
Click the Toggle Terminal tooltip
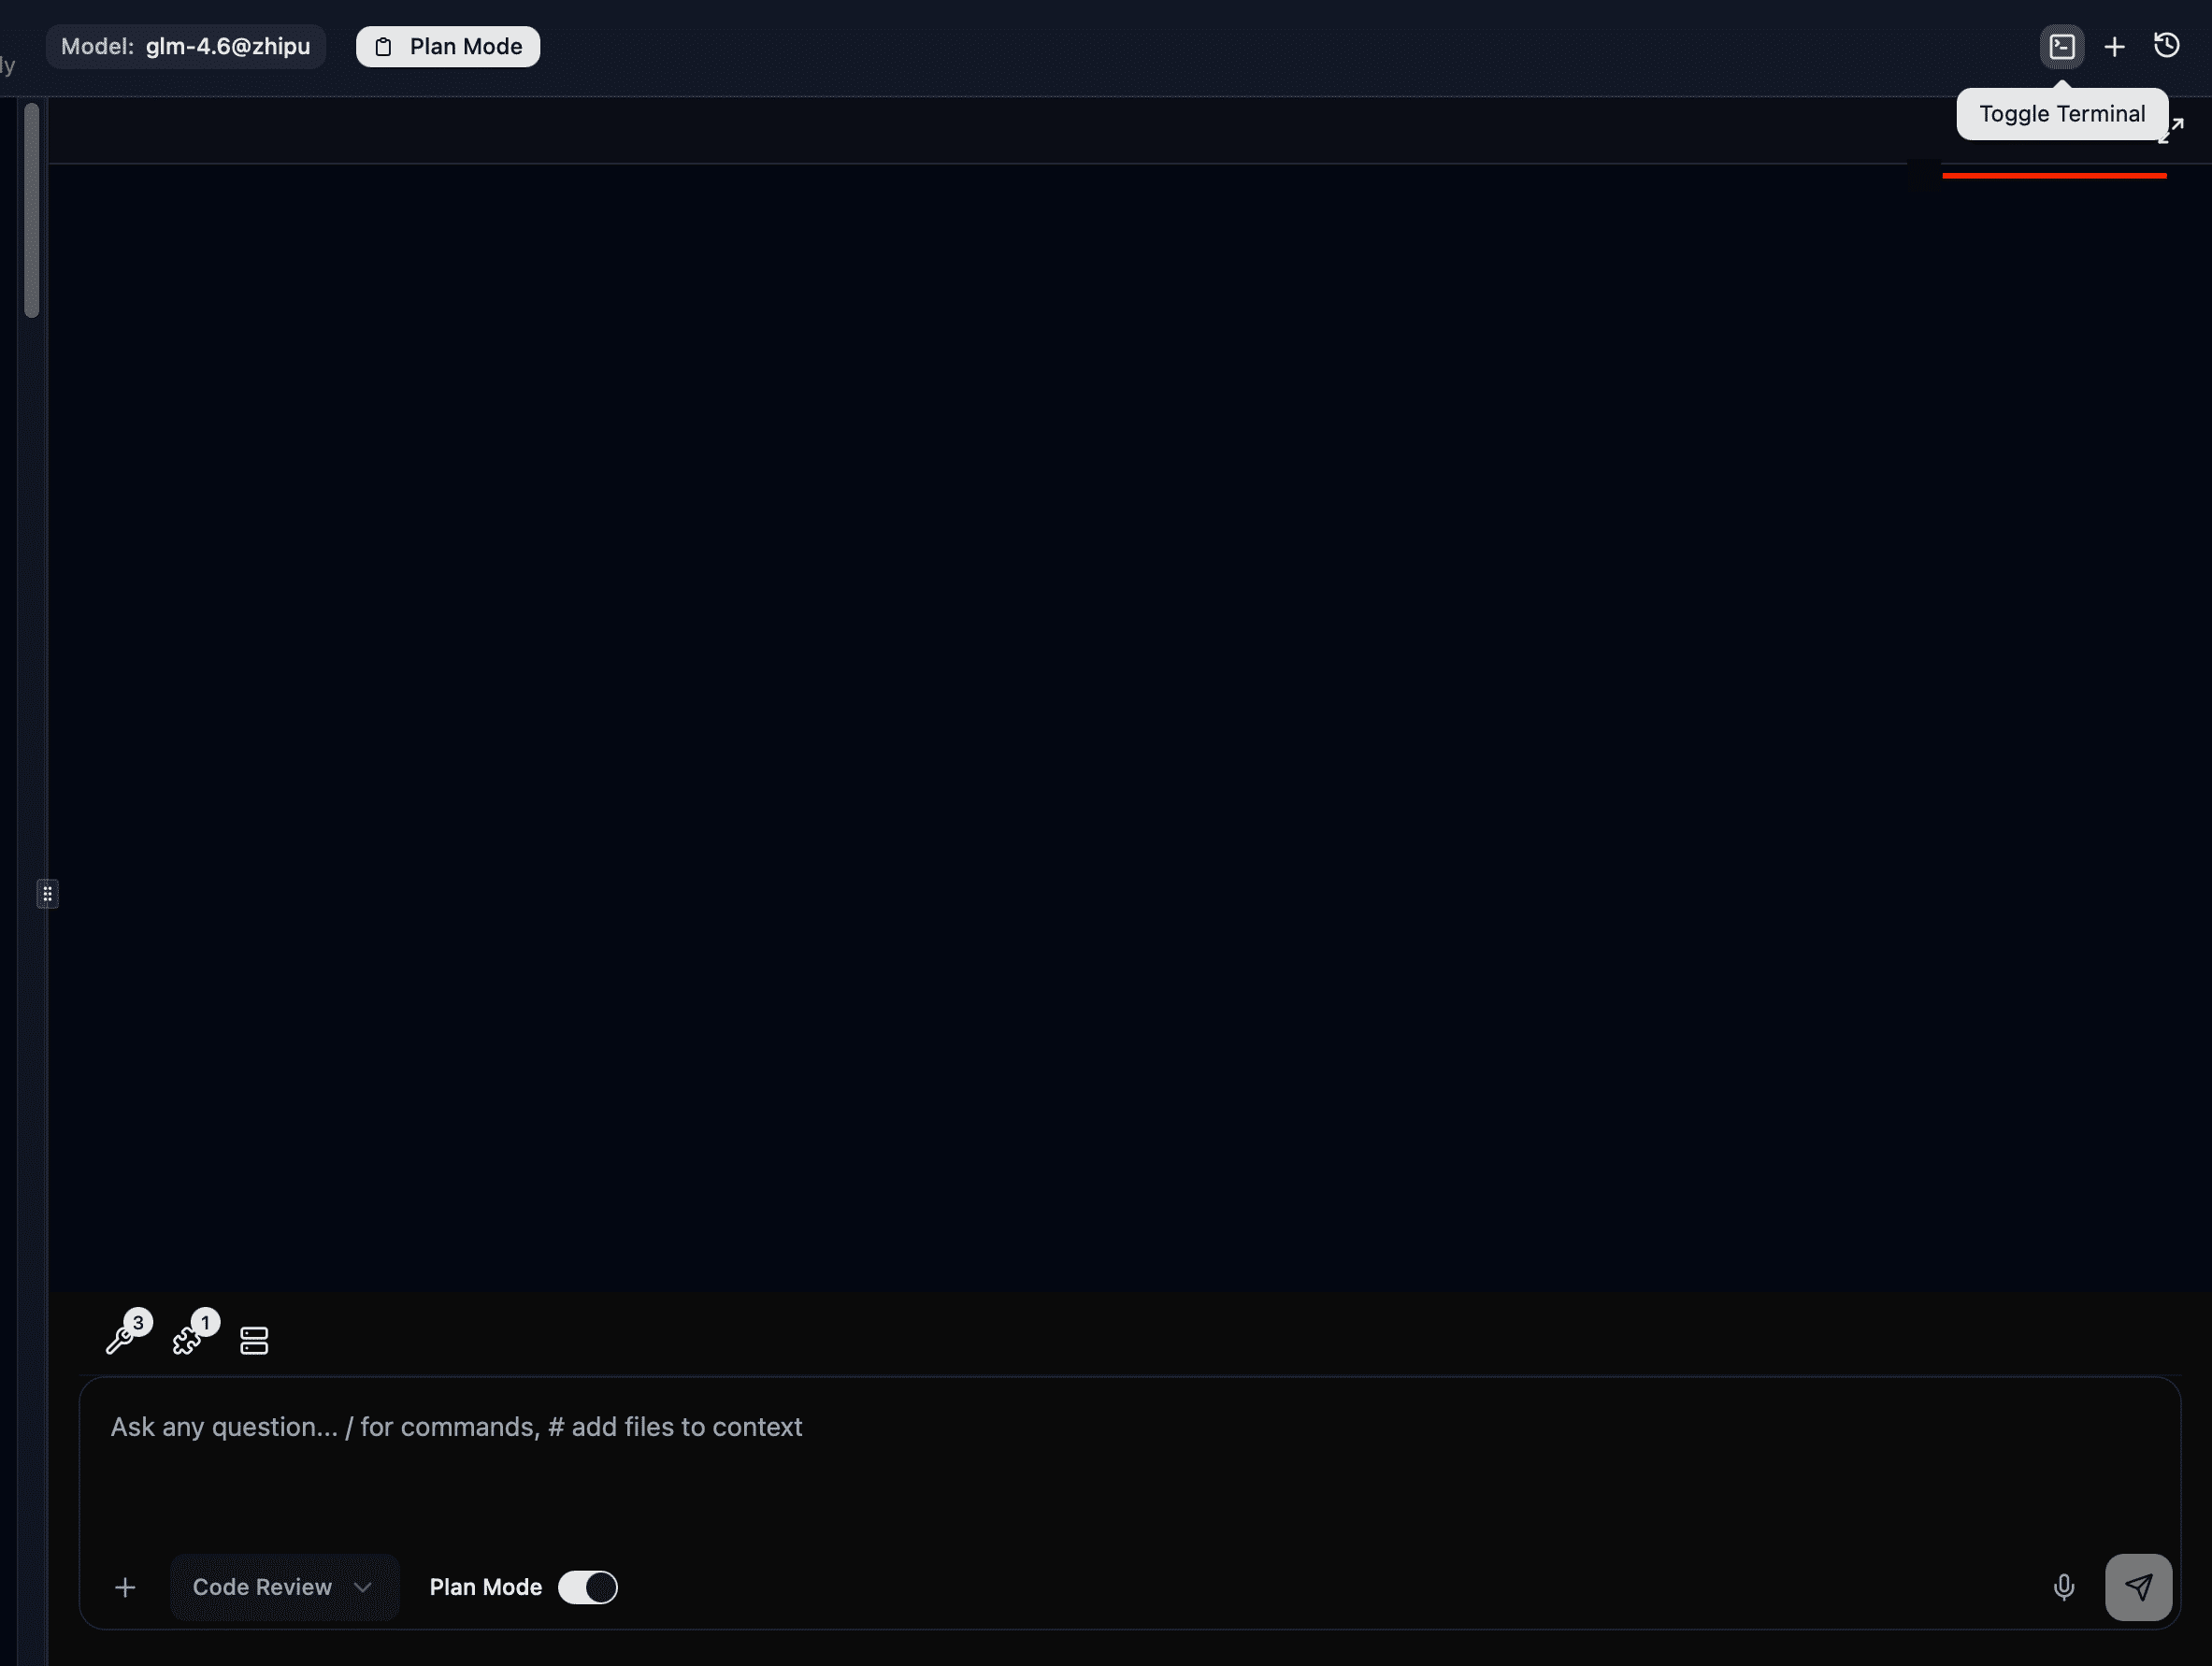2061,113
